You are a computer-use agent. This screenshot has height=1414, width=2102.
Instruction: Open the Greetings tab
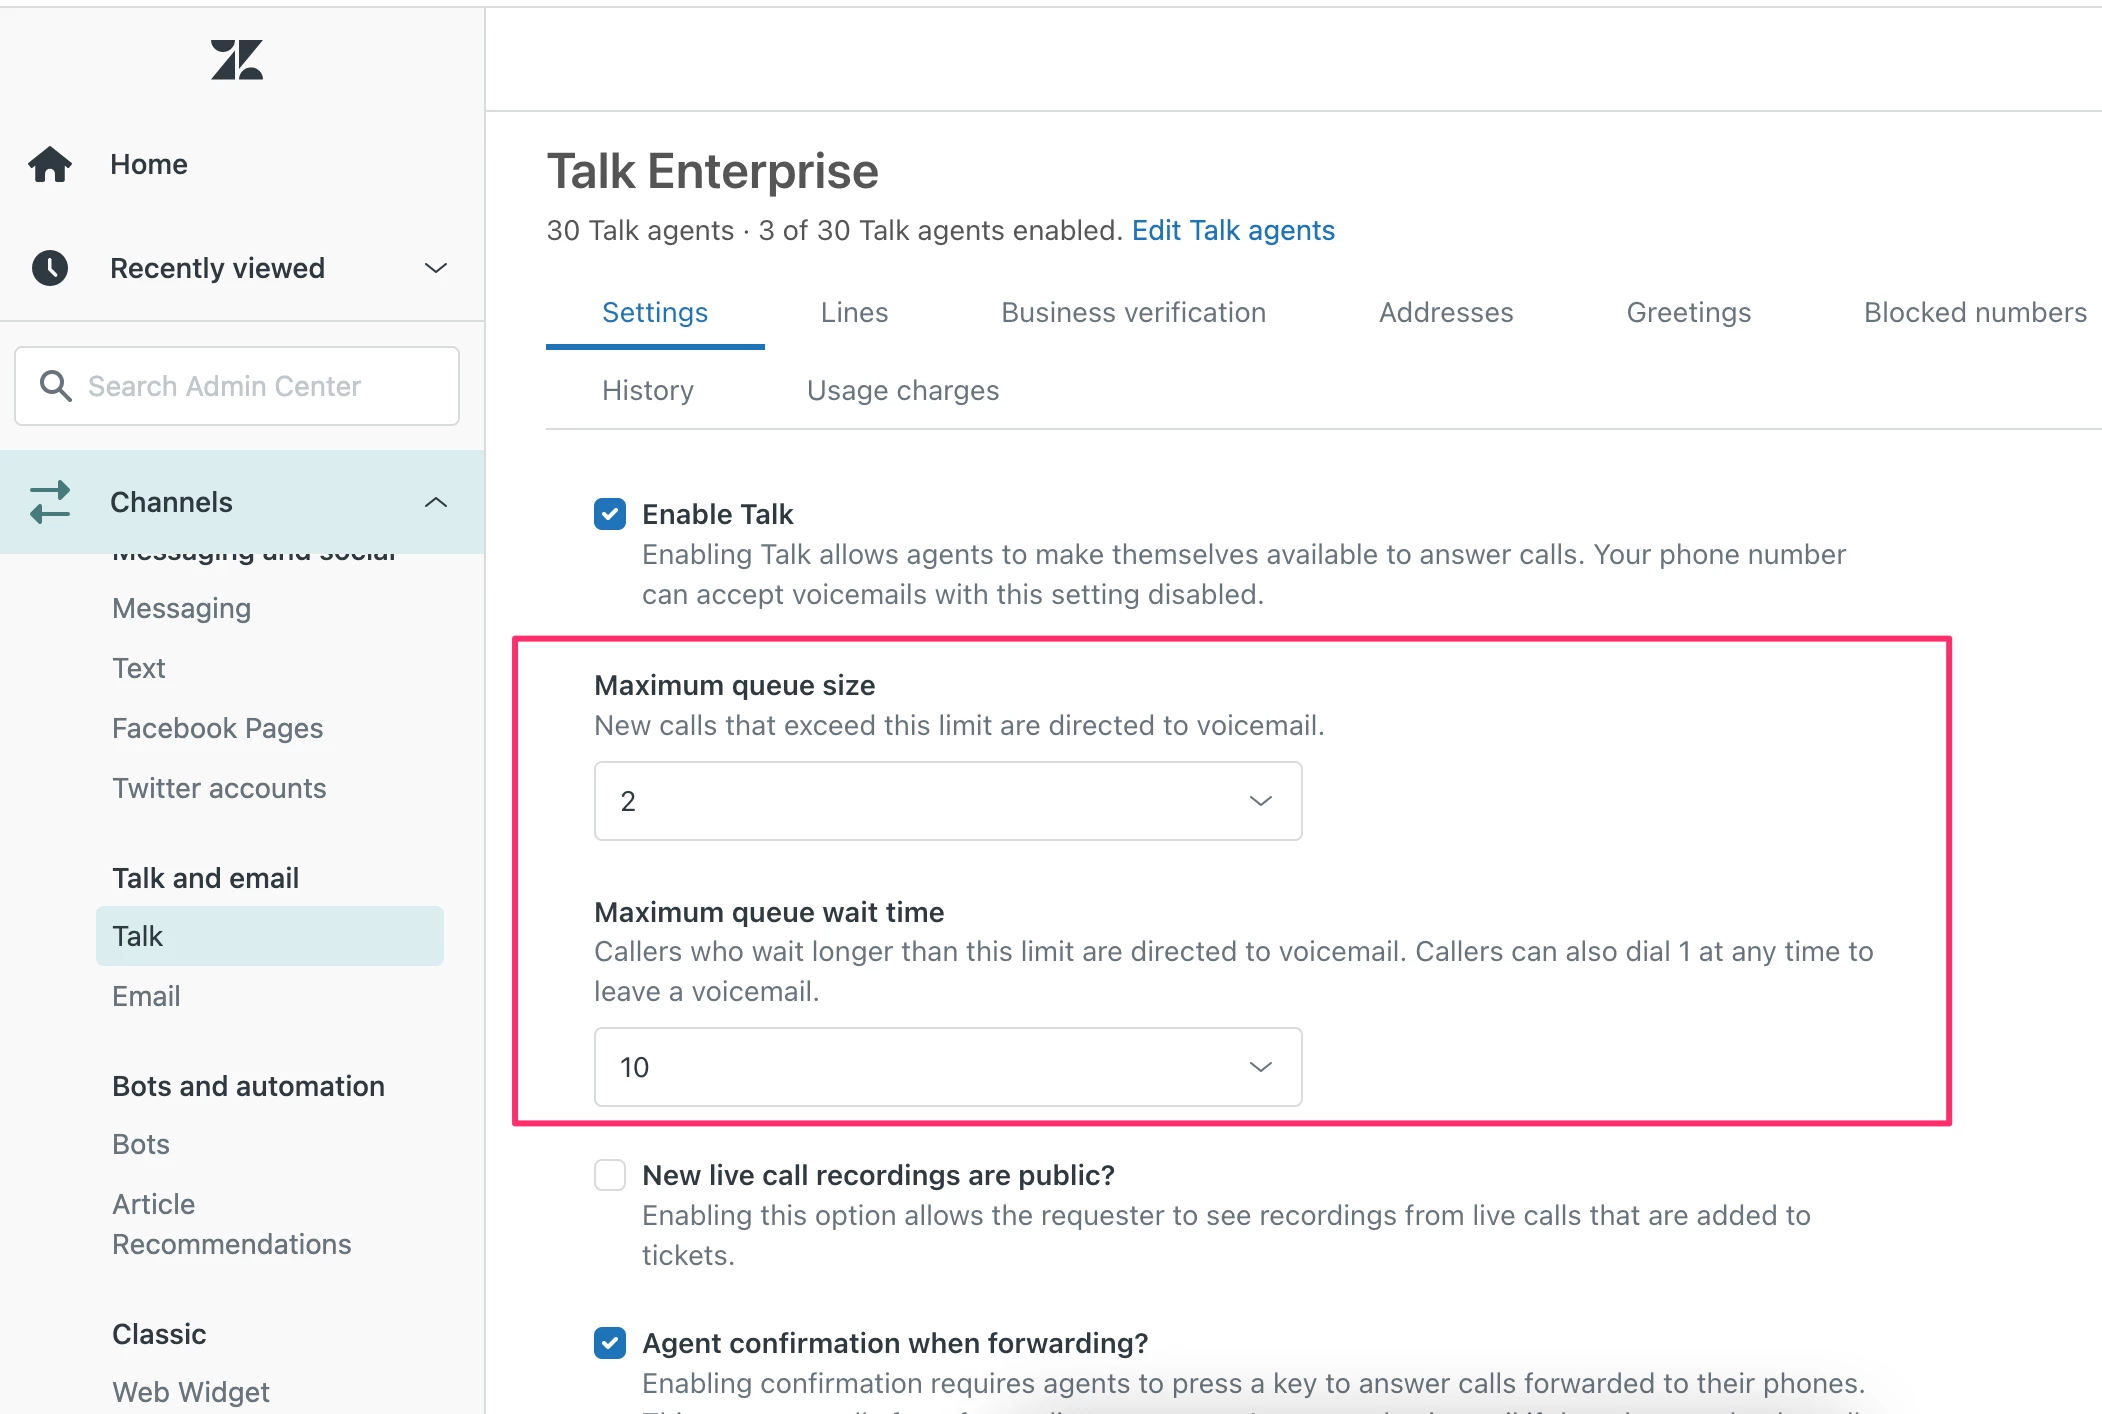1688,313
